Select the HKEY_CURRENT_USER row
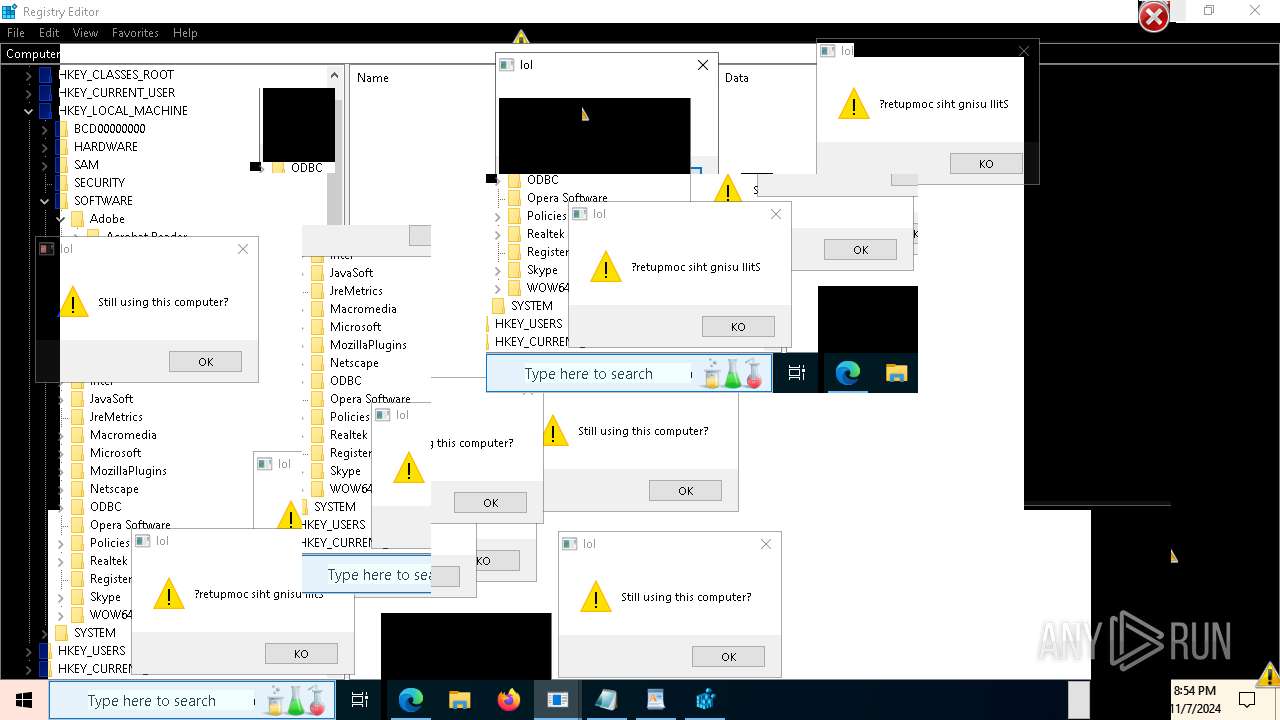 tap(116, 93)
